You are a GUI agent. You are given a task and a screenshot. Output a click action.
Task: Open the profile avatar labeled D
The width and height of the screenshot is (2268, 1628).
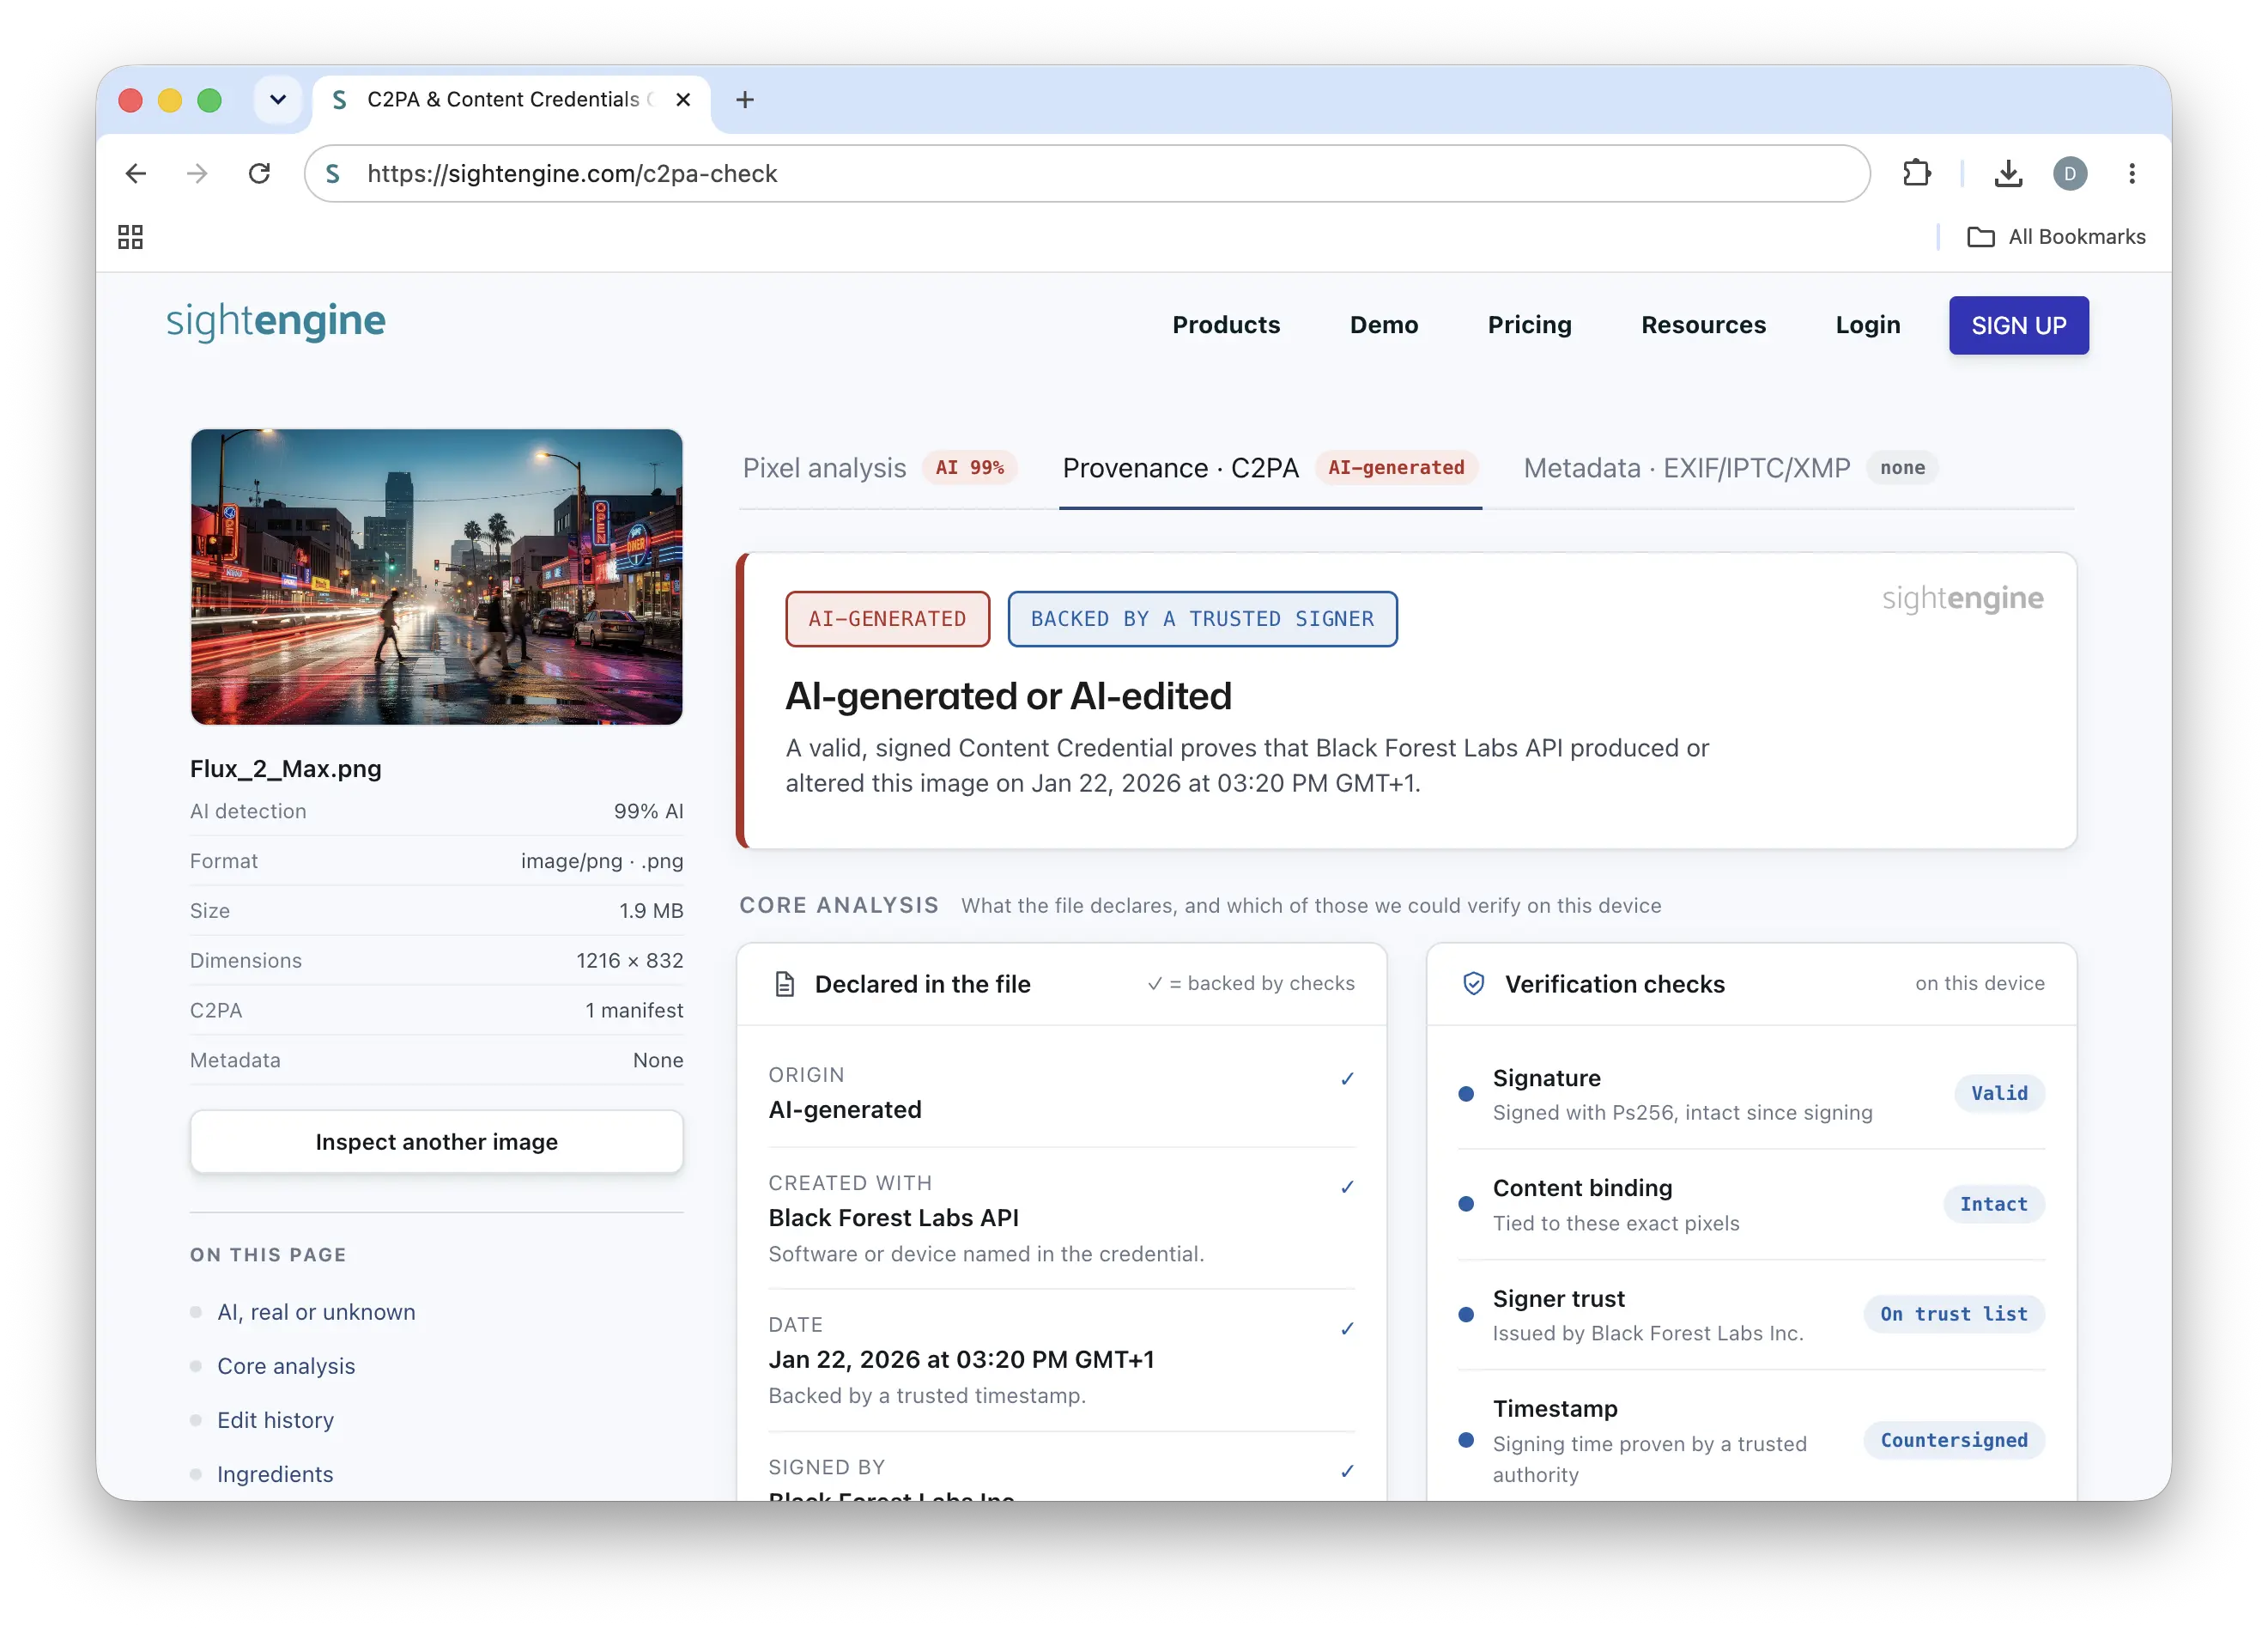tap(2070, 173)
